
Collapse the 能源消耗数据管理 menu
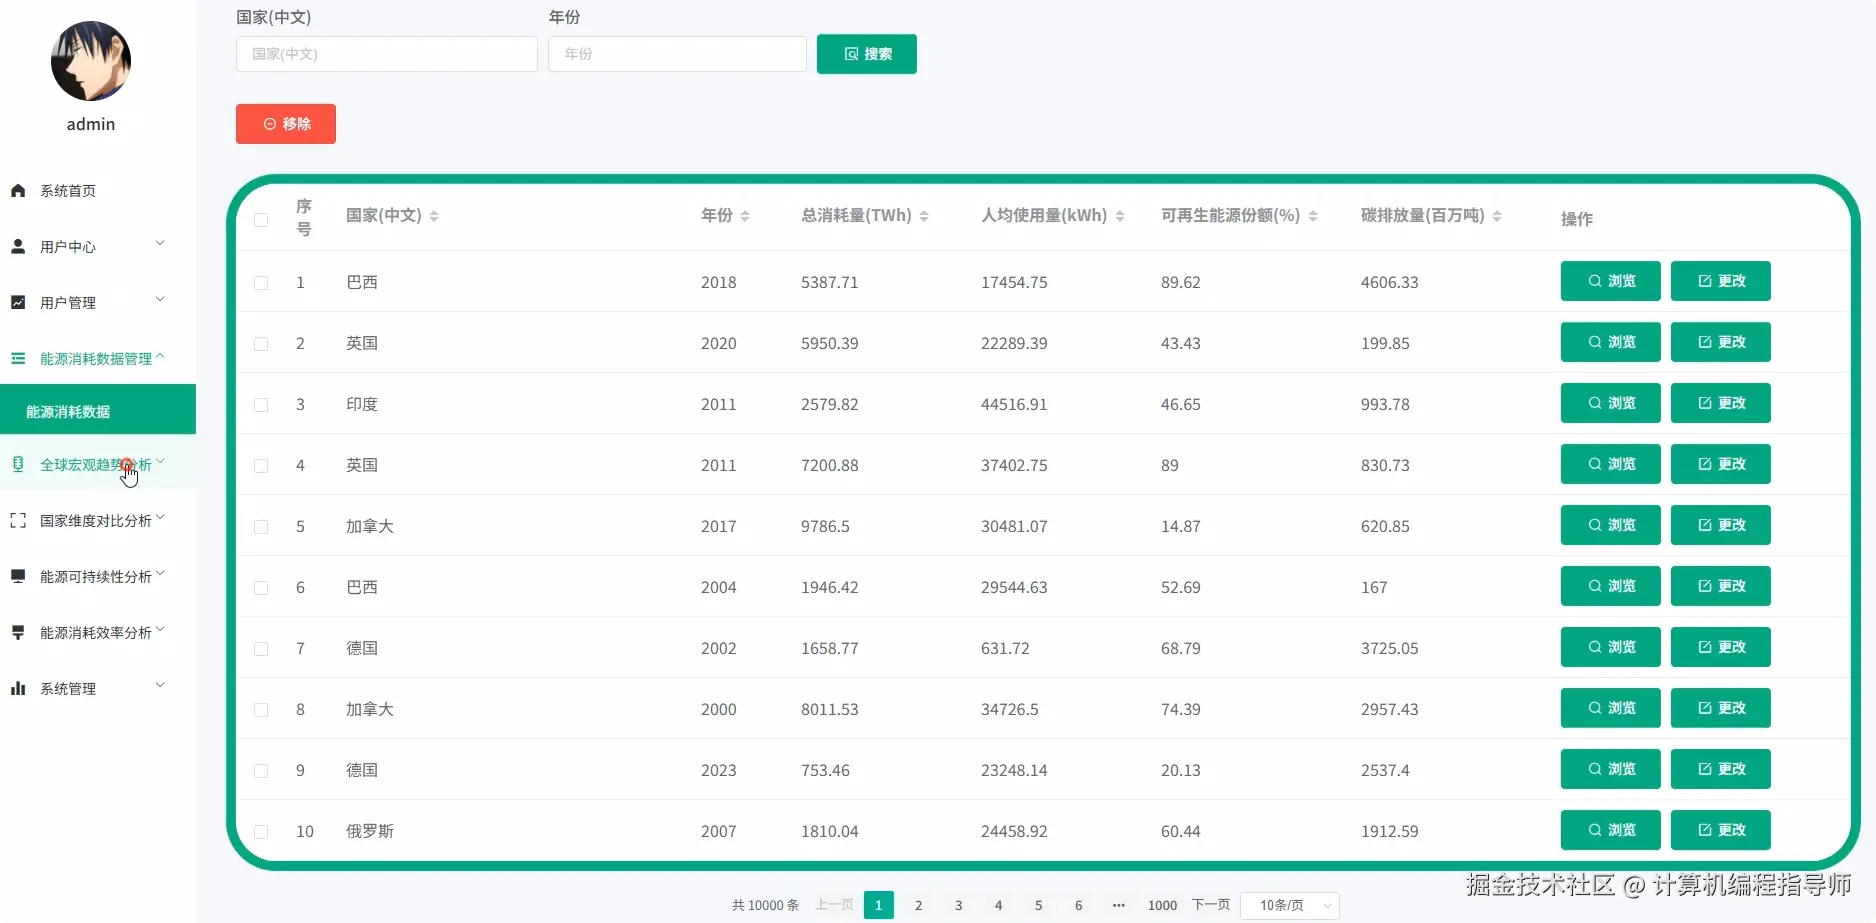90,357
